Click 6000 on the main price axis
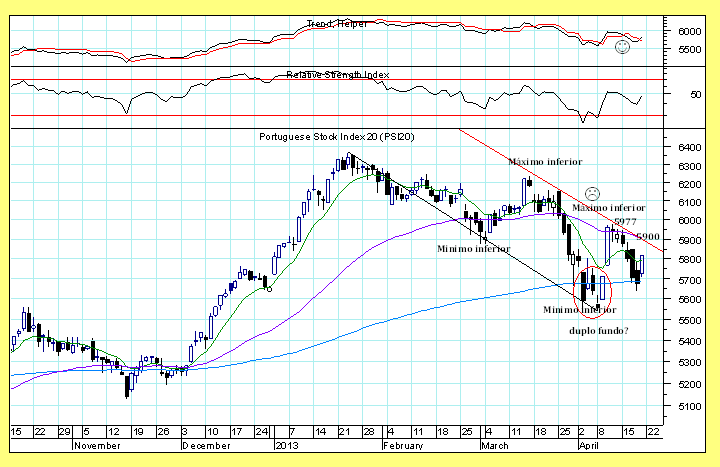Screen dimensions: 720x467 (690, 220)
